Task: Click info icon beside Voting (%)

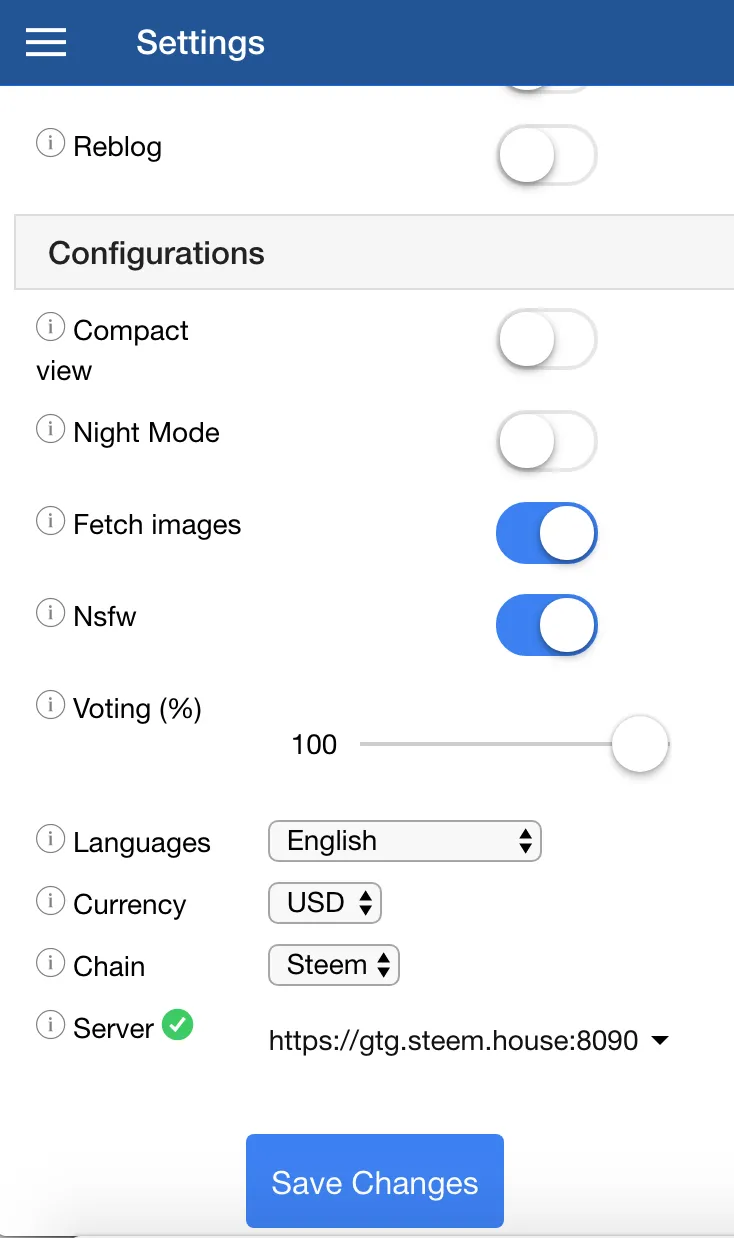Action: (50, 706)
